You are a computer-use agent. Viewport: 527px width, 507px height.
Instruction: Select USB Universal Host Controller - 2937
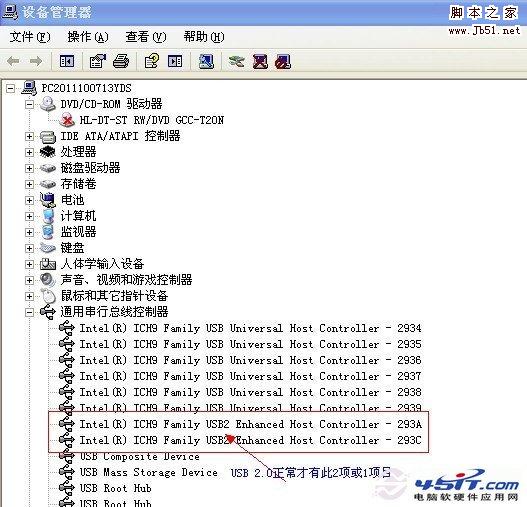(250, 376)
